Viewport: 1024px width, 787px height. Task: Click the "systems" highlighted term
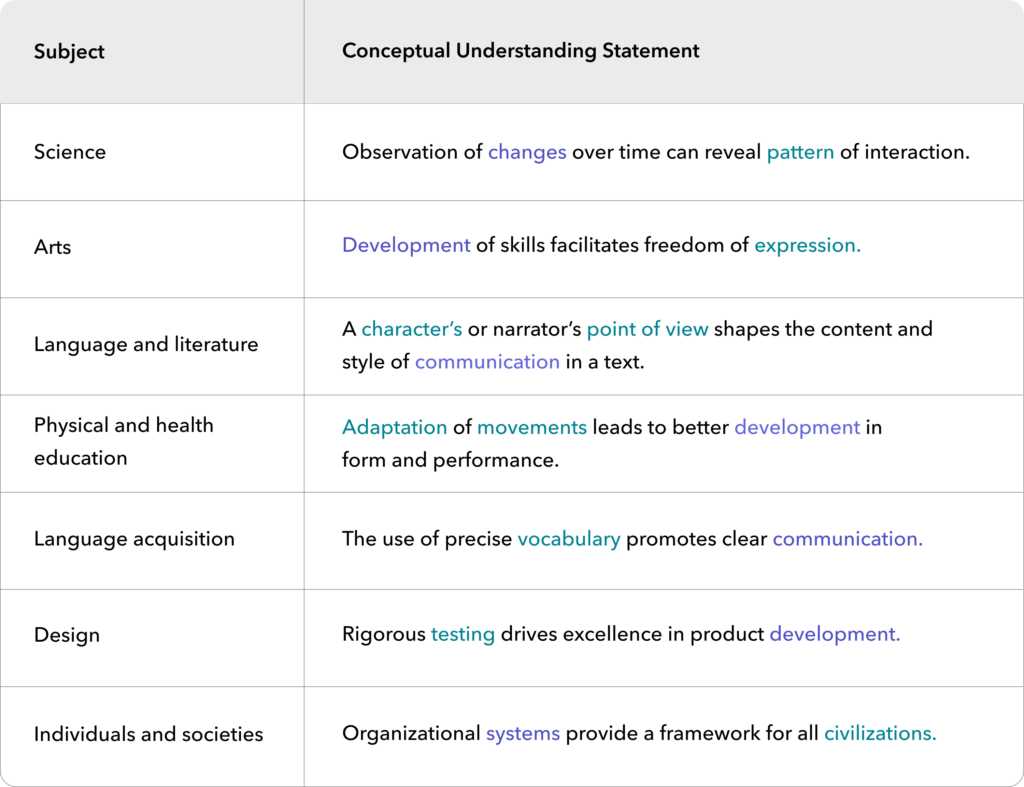(x=523, y=734)
